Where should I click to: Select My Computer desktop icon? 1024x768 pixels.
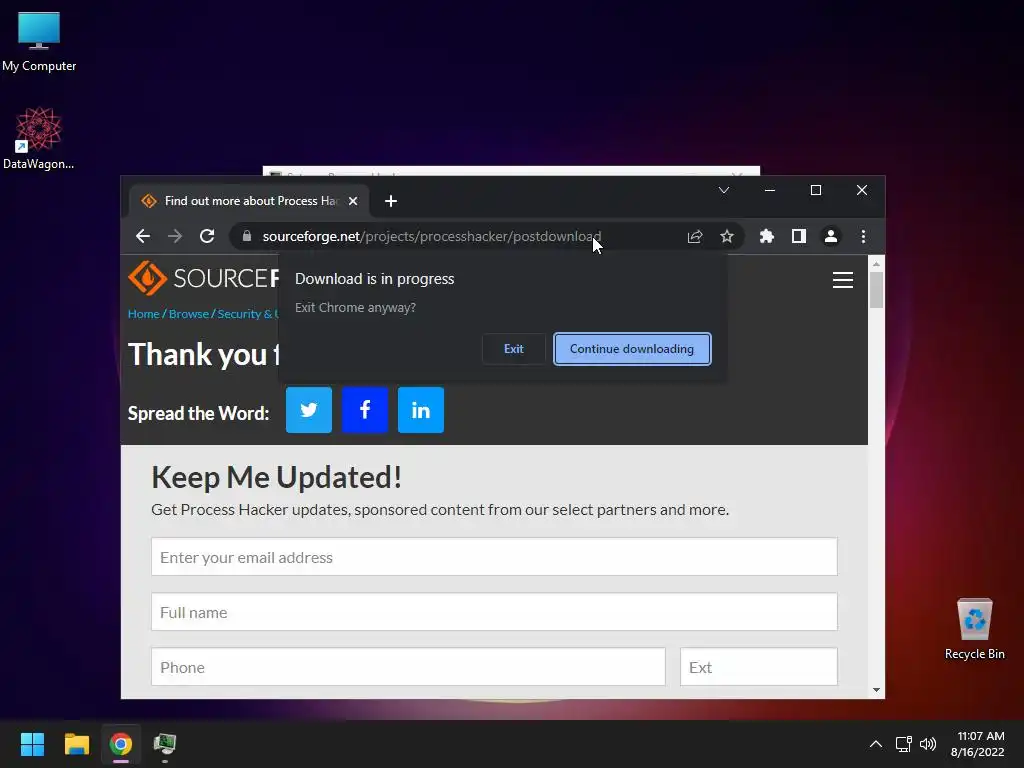pyautogui.click(x=39, y=42)
